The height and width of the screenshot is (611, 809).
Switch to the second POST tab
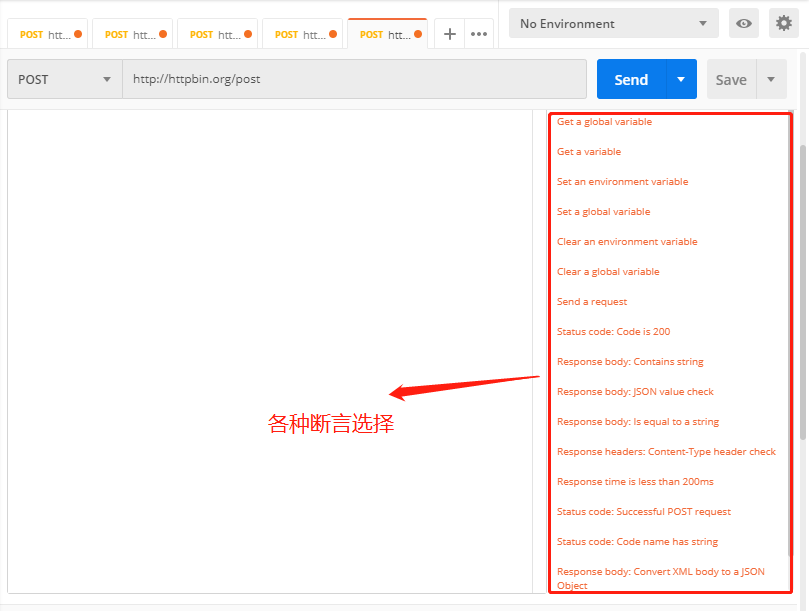133,35
